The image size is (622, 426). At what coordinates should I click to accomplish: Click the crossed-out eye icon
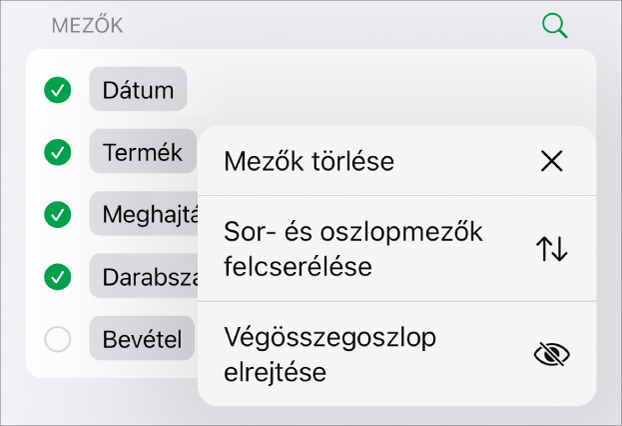click(x=551, y=354)
